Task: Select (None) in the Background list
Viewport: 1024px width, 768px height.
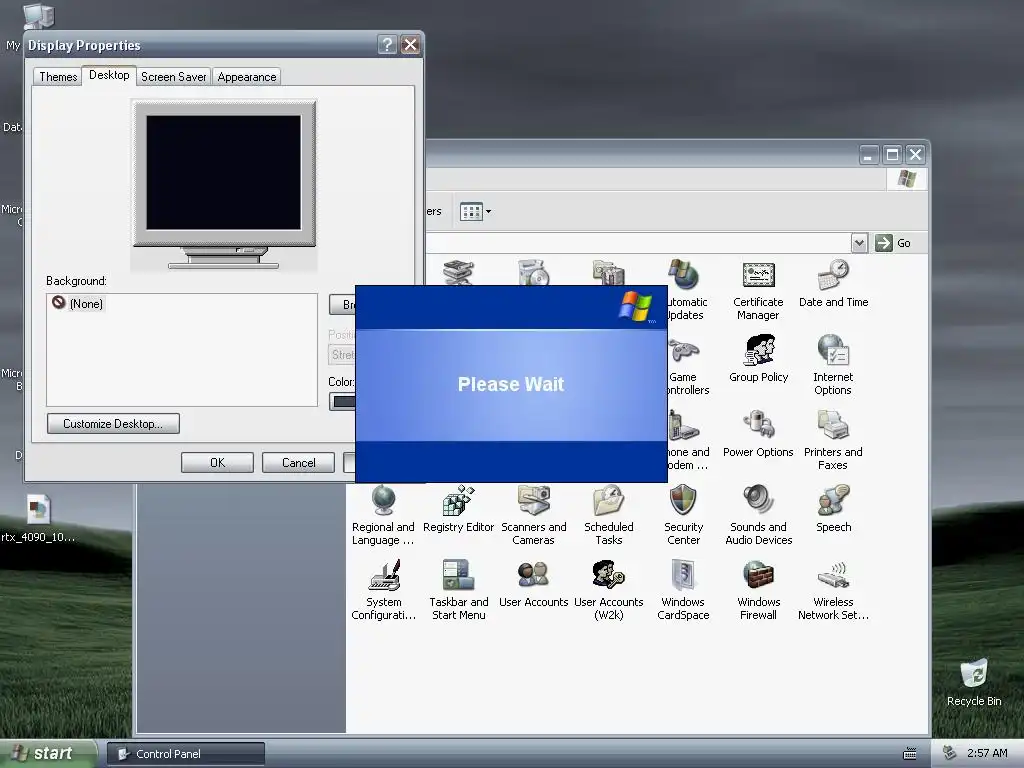Action: point(78,303)
